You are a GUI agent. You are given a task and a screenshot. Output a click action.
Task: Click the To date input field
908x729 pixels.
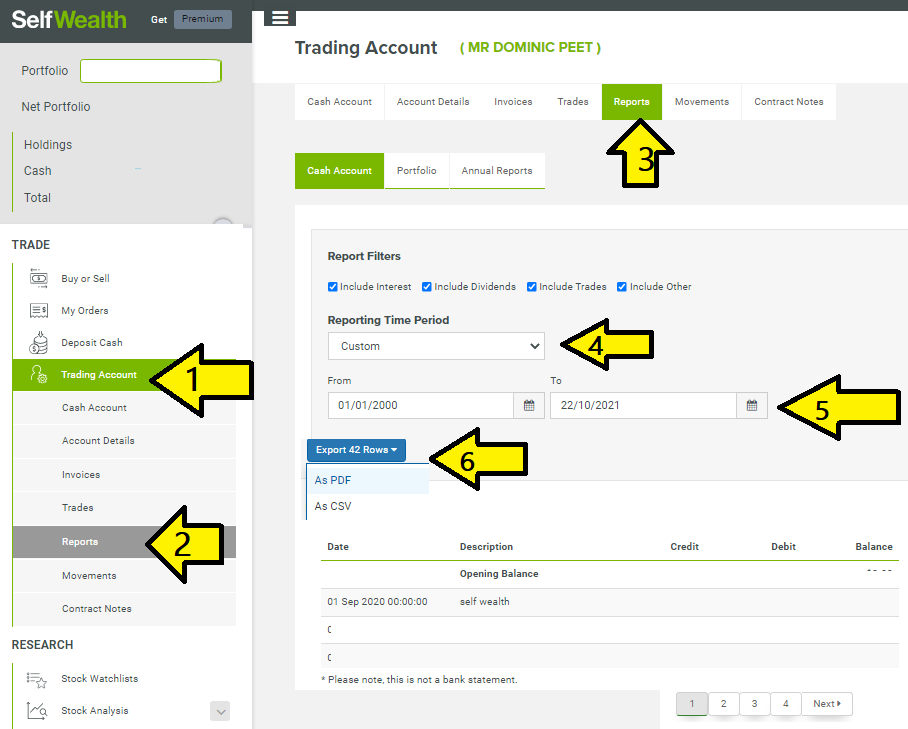point(643,405)
